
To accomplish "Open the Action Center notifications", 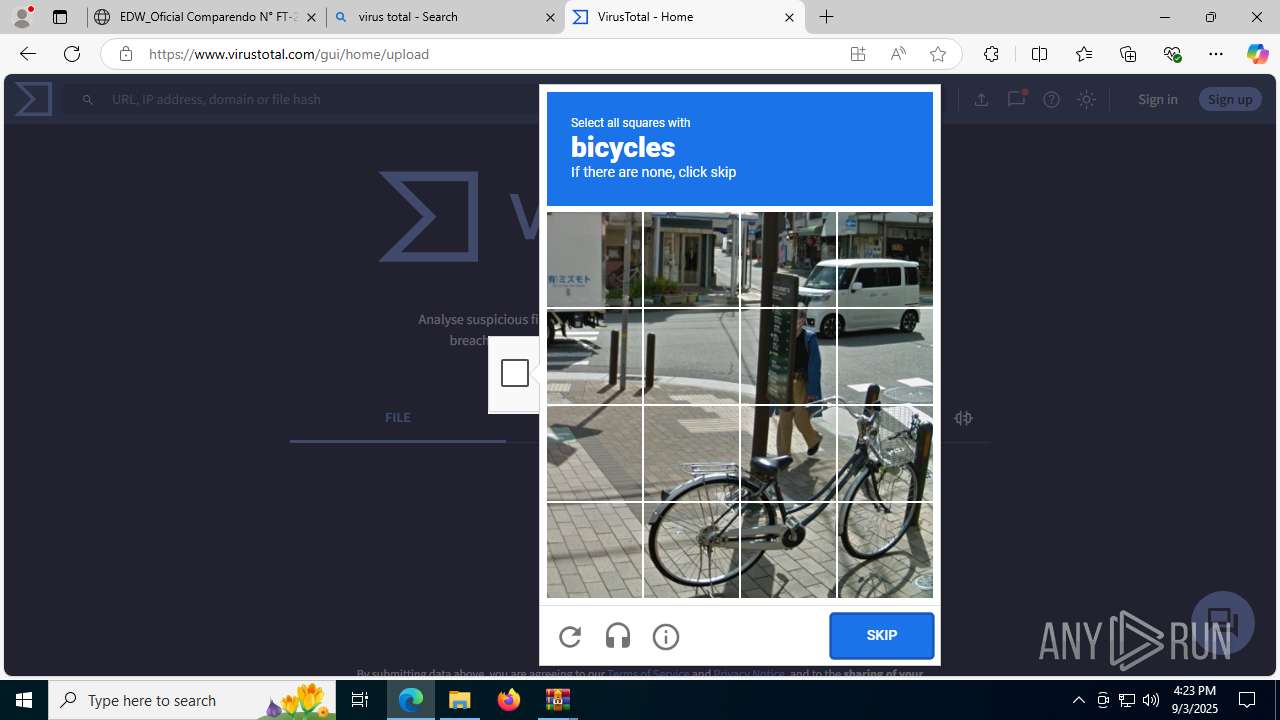I will tap(1247, 700).
